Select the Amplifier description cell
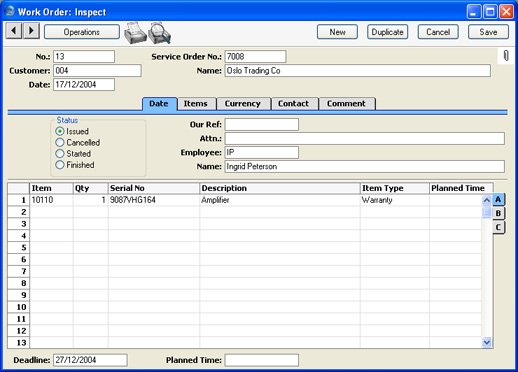This screenshot has width=518, height=372. click(x=280, y=200)
